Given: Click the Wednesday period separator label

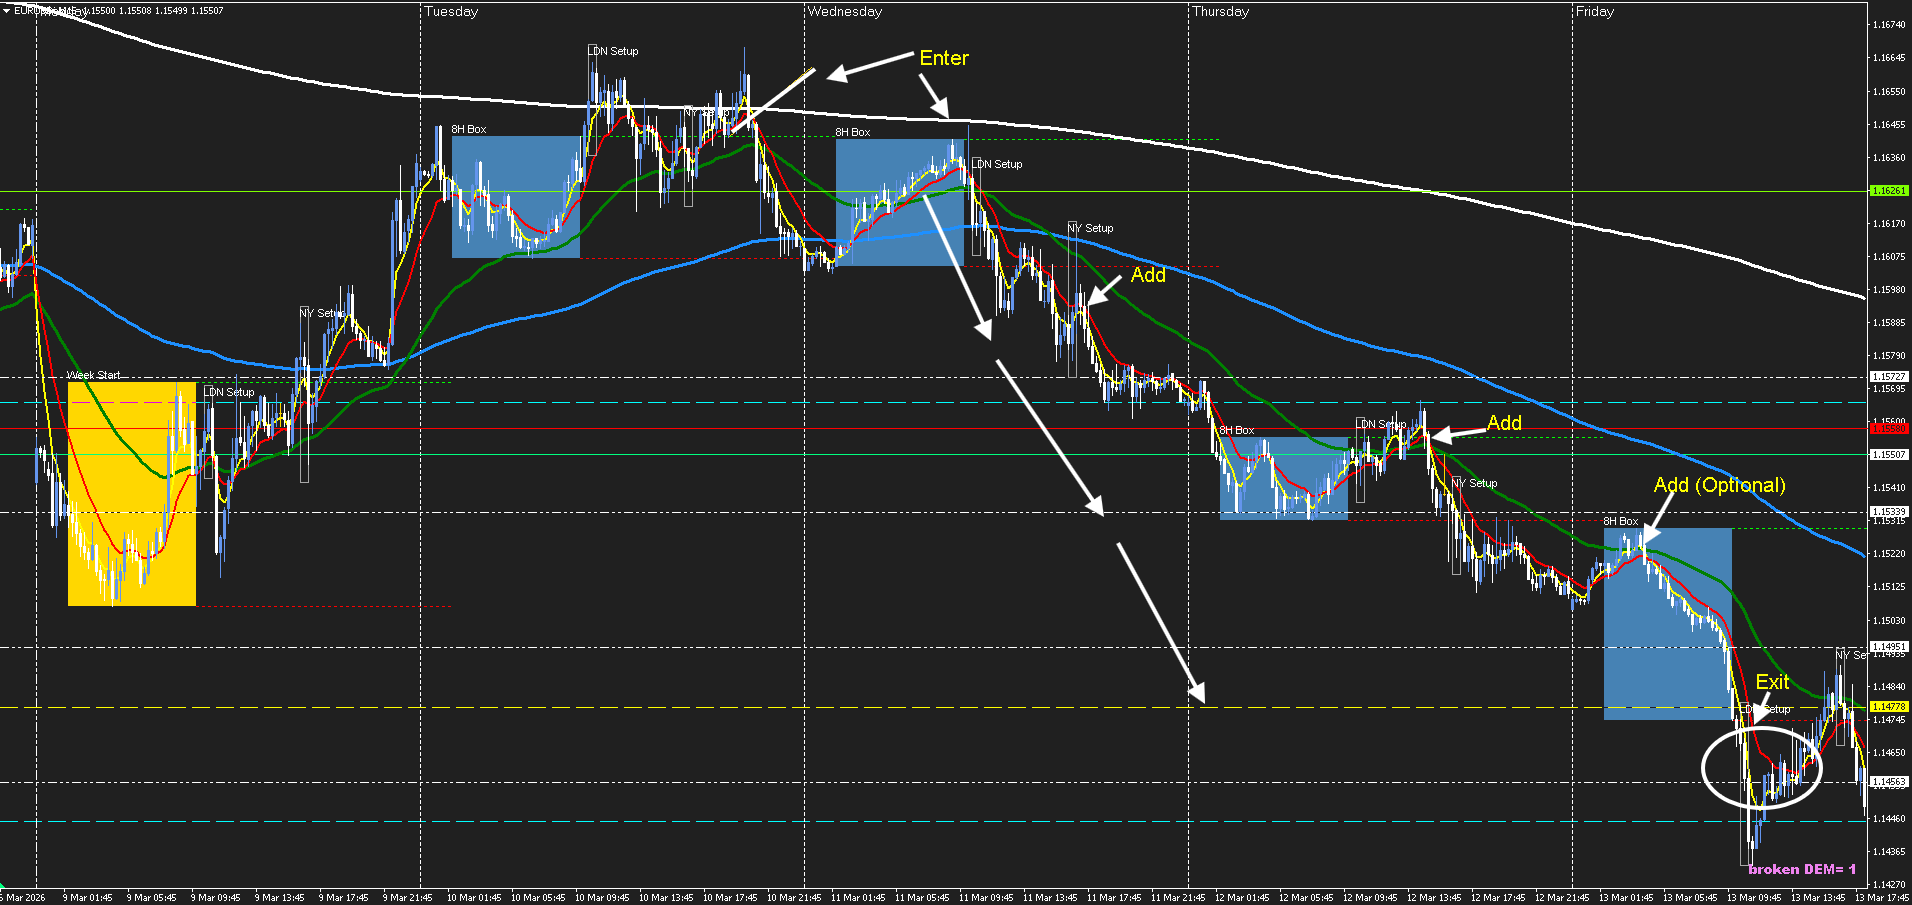Looking at the screenshot, I should tap(844, 12).
